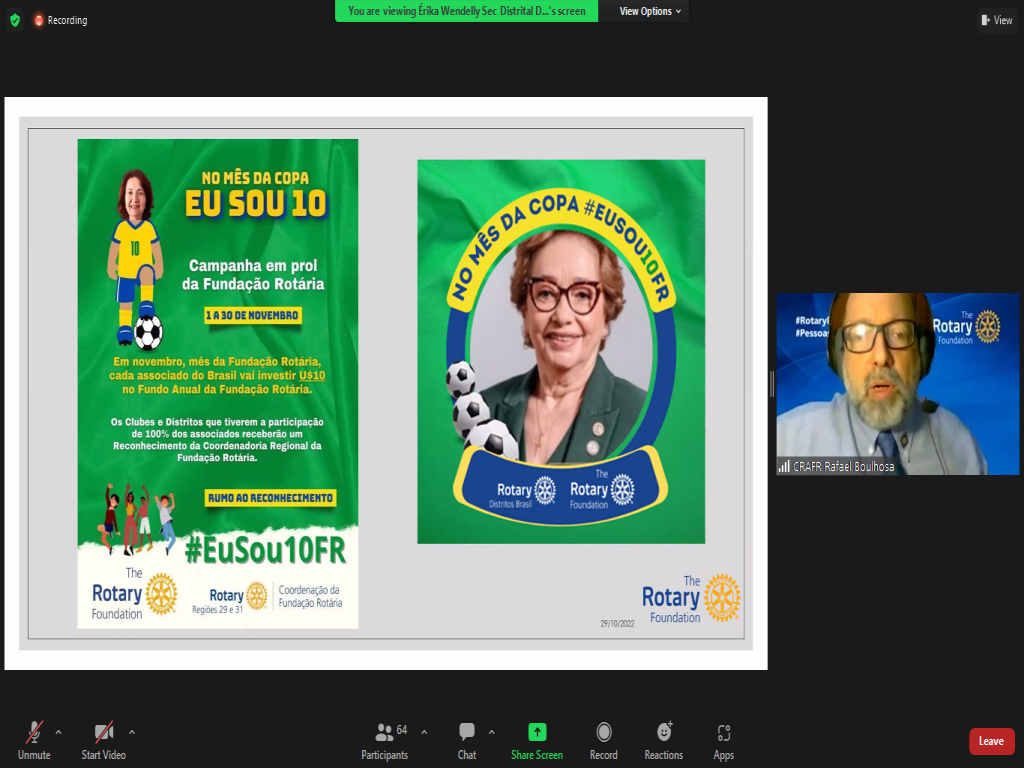
Task: Click the red Leave button
Action: [x=991, y=741]
